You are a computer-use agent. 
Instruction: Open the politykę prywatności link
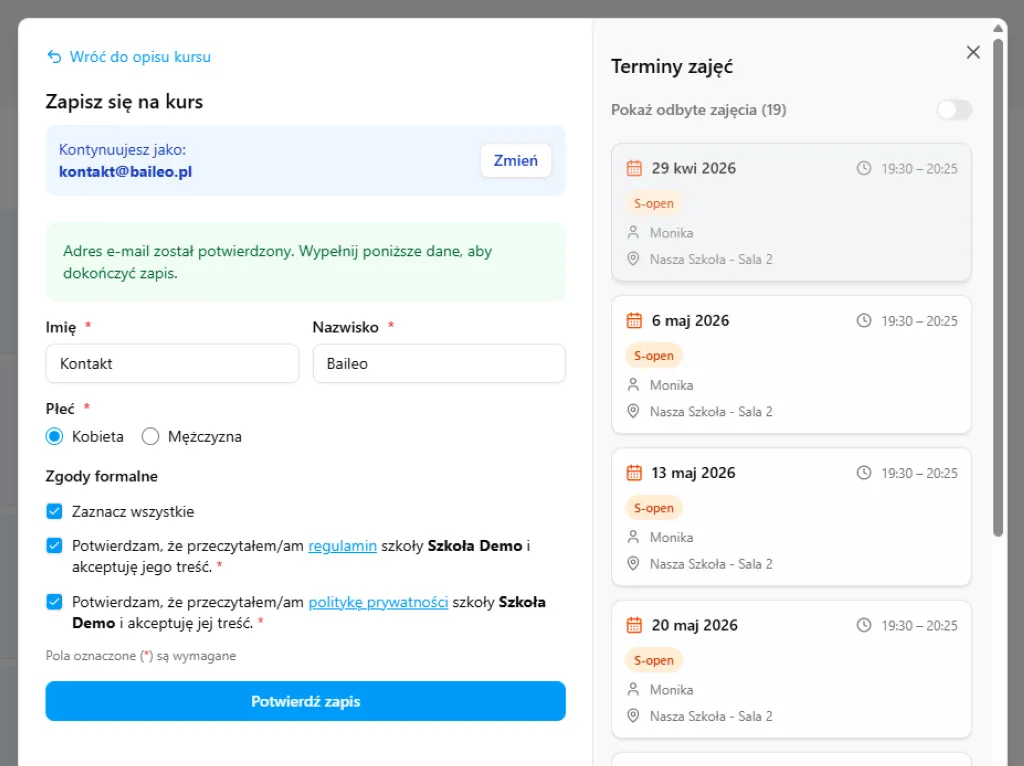tap(378, 602)
